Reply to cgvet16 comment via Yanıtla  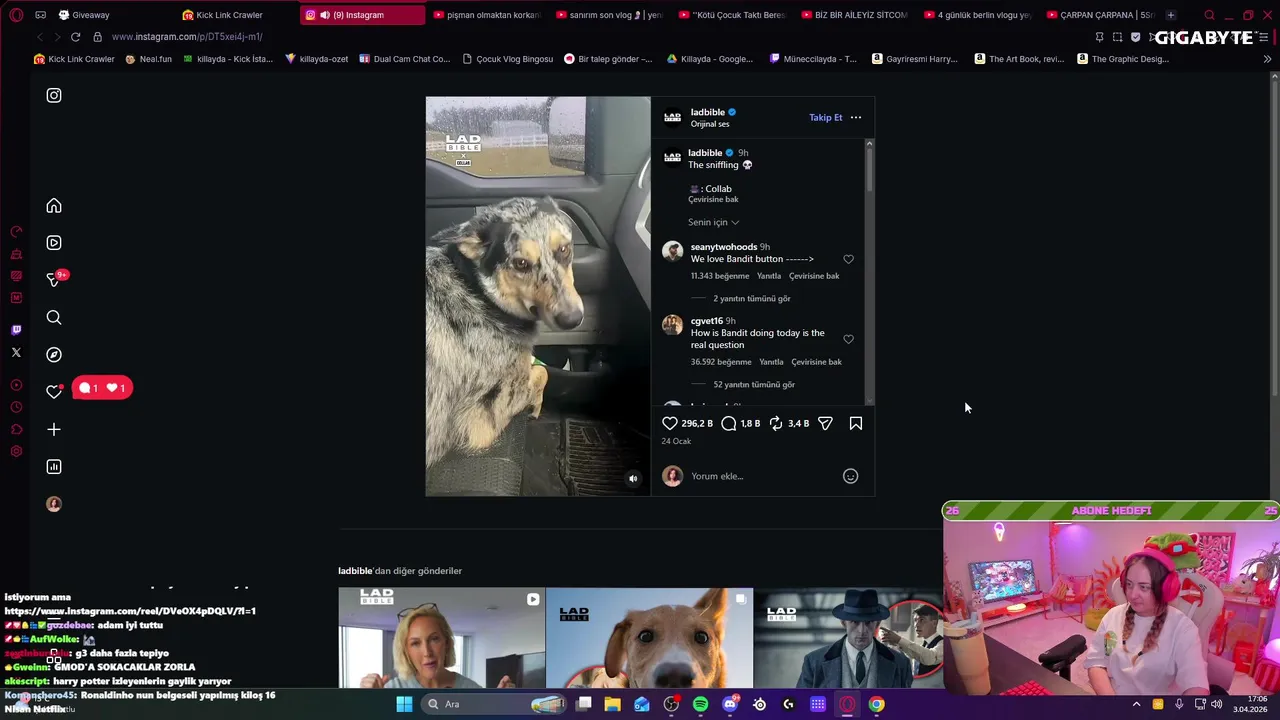(771, 362)
